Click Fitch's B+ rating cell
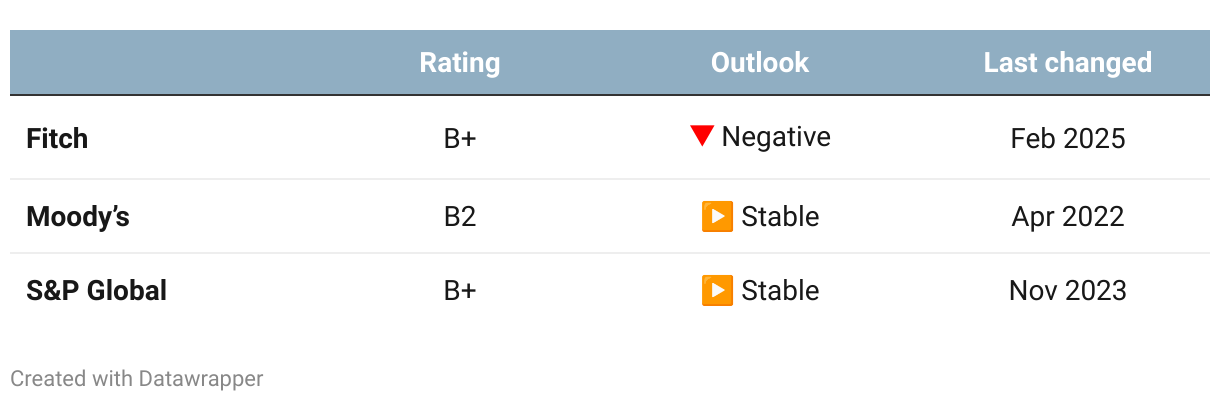Viewport: 1220px width, 402px height. (x=460, y=138)
